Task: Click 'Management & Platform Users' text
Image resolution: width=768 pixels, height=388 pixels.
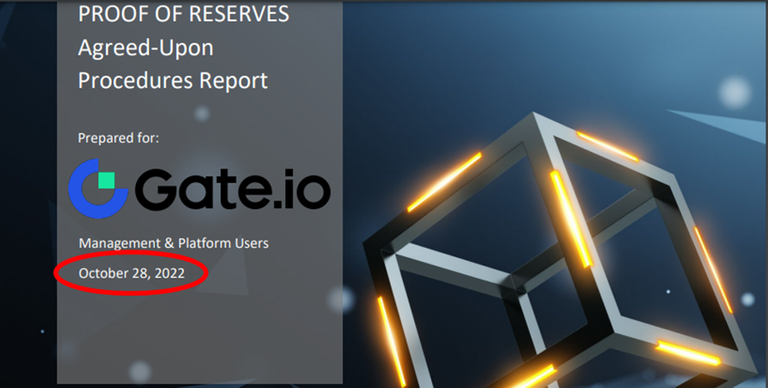Action: (x=173, y=243)
